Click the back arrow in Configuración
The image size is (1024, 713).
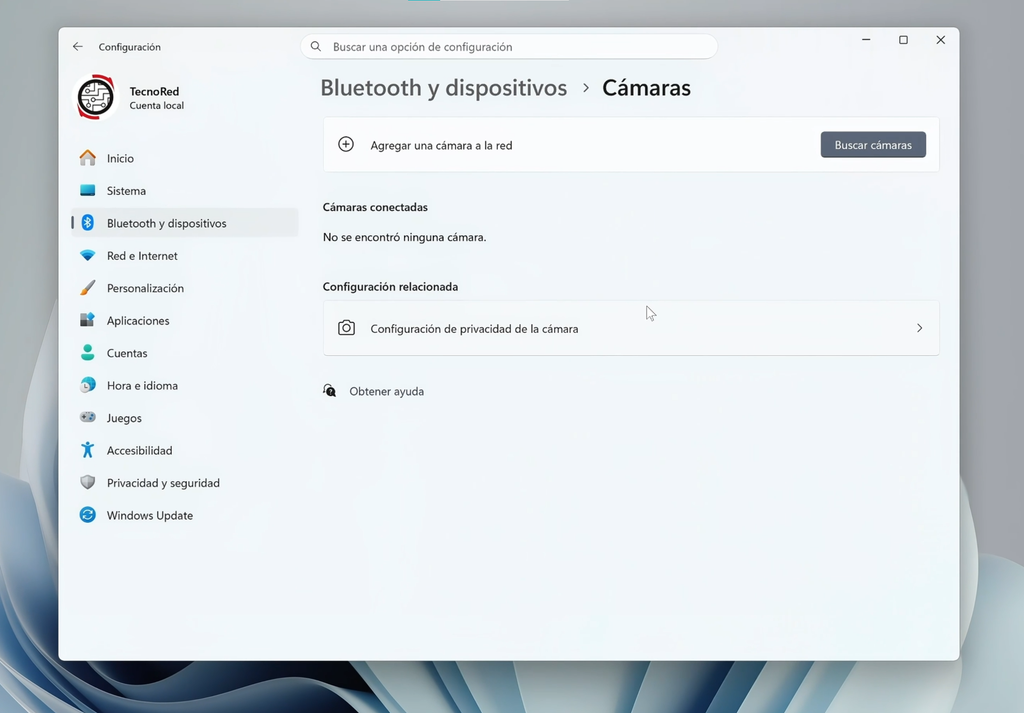[78, 46]
